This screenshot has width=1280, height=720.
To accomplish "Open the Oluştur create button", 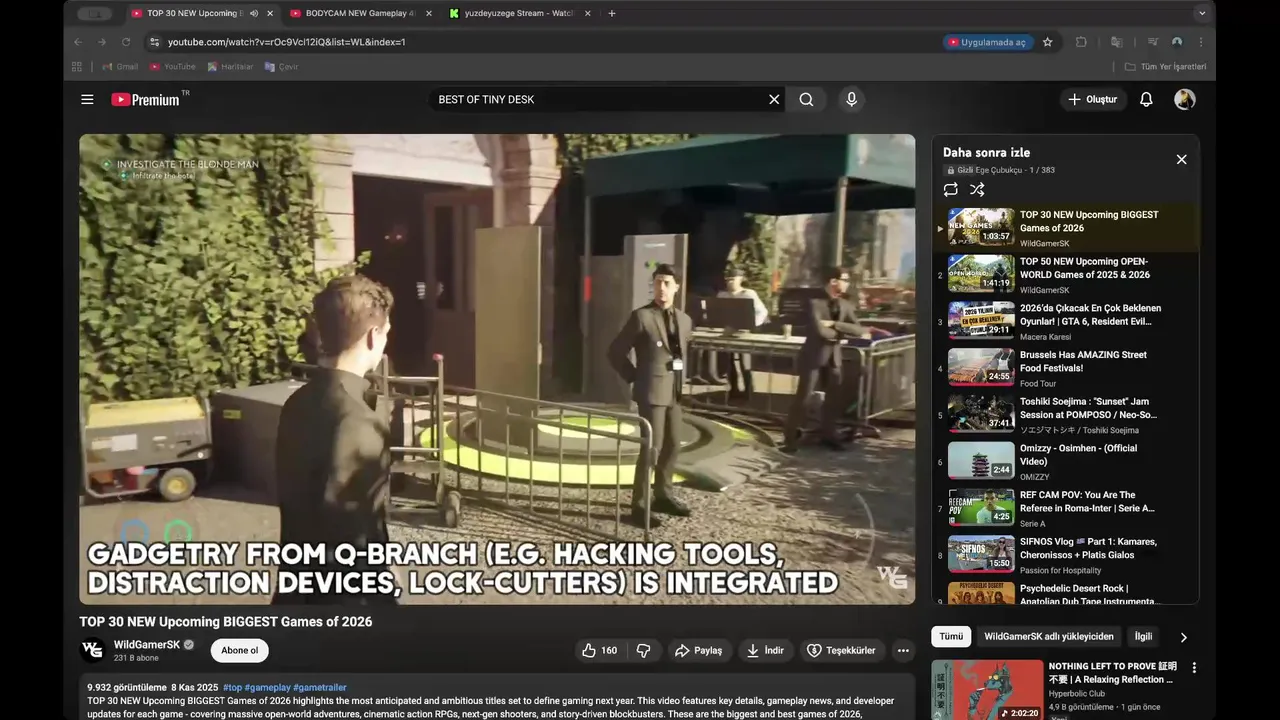I will (1092, 99).
